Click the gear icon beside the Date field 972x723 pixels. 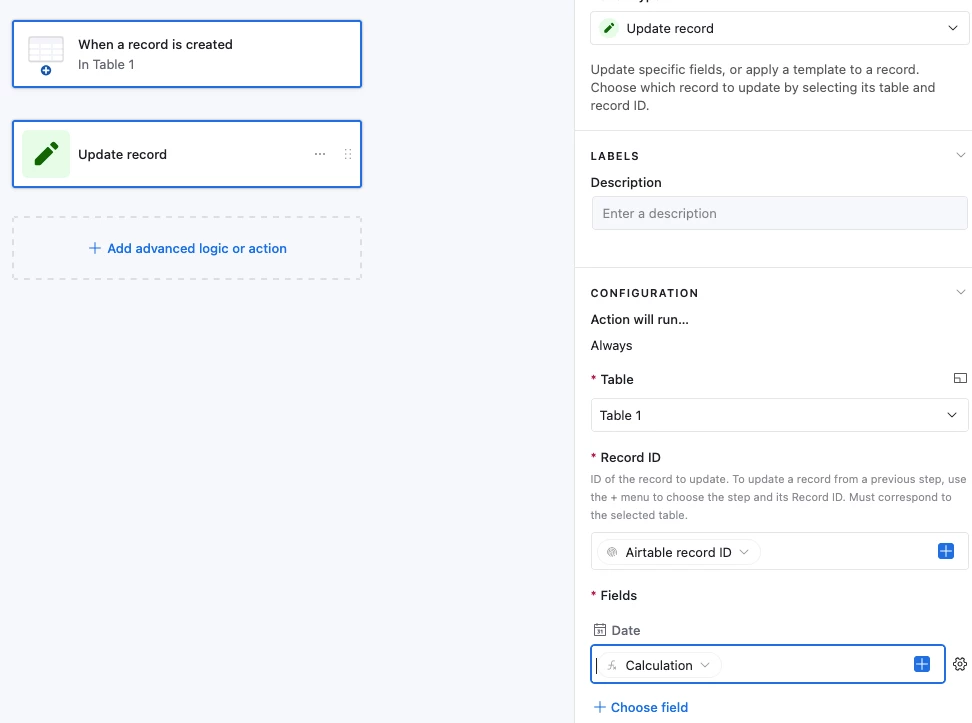tap(960, 664)
